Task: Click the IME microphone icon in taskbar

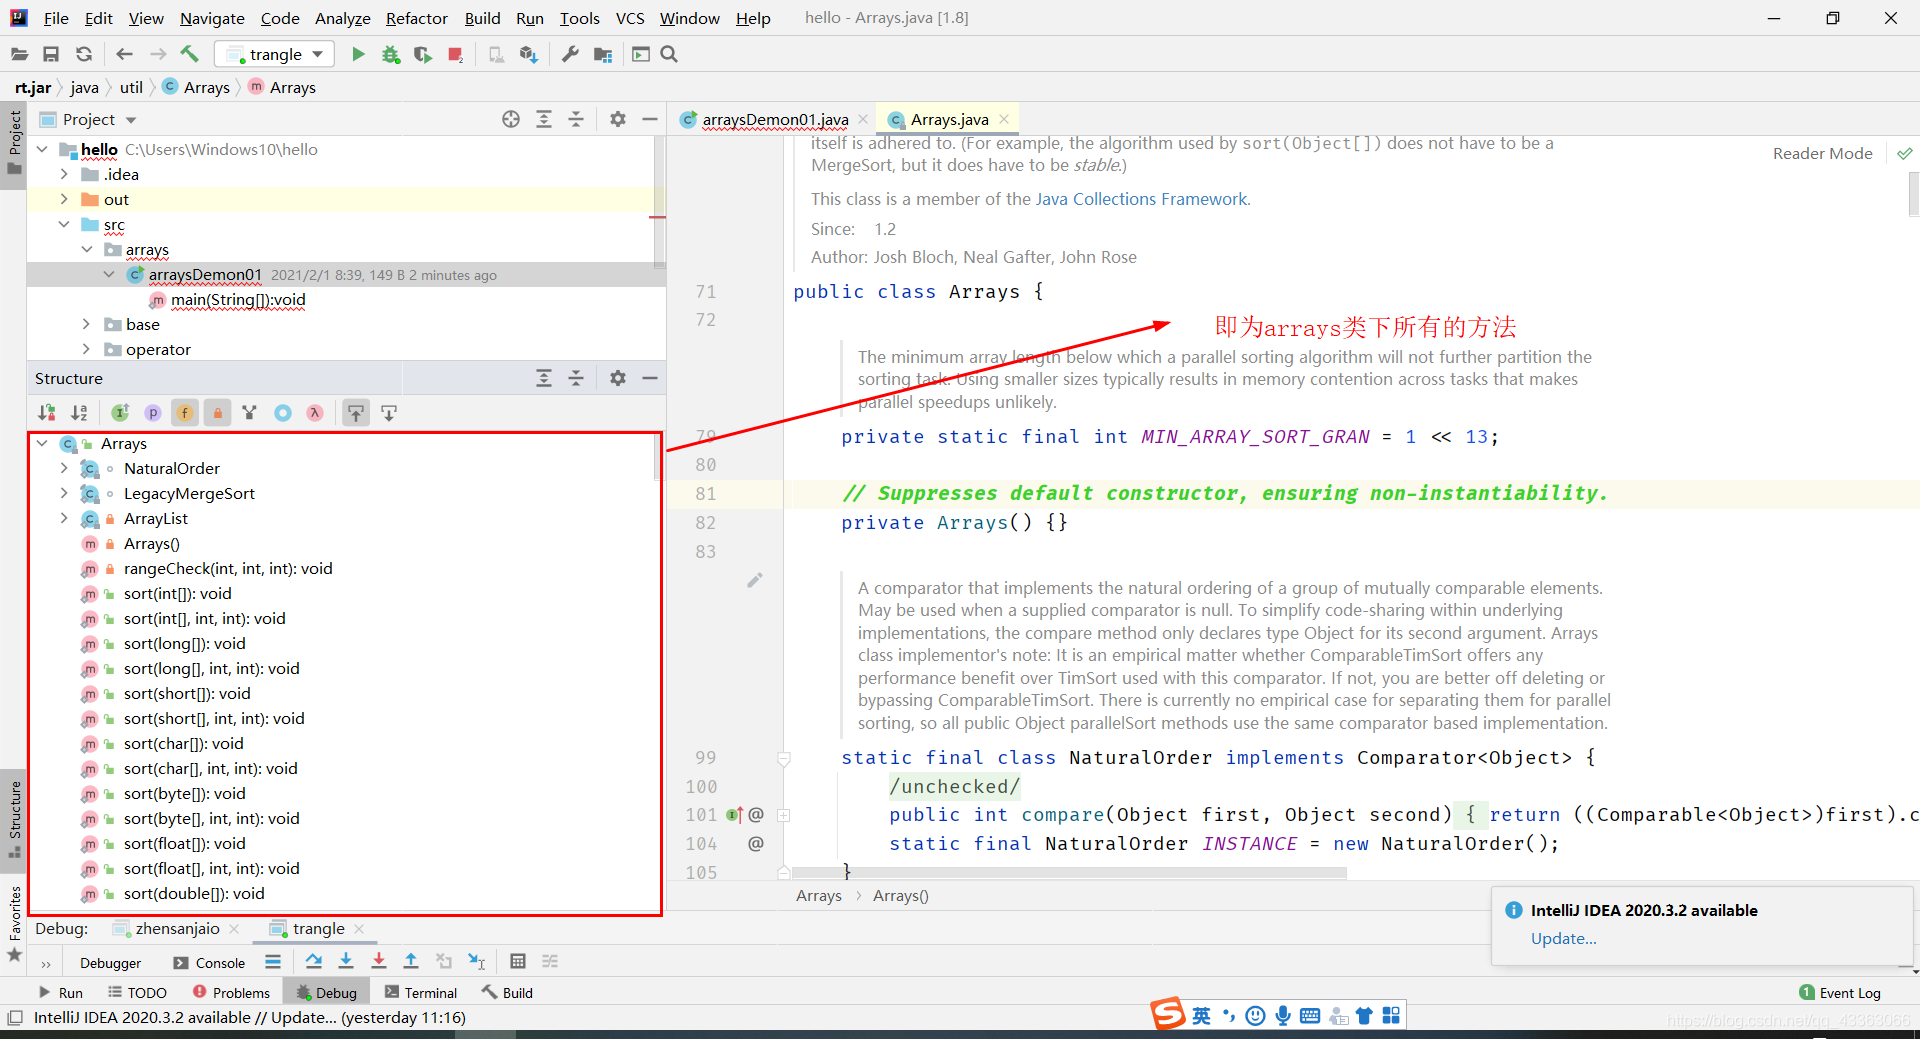Action: pyautogui.click(x=1283, y=1016)
